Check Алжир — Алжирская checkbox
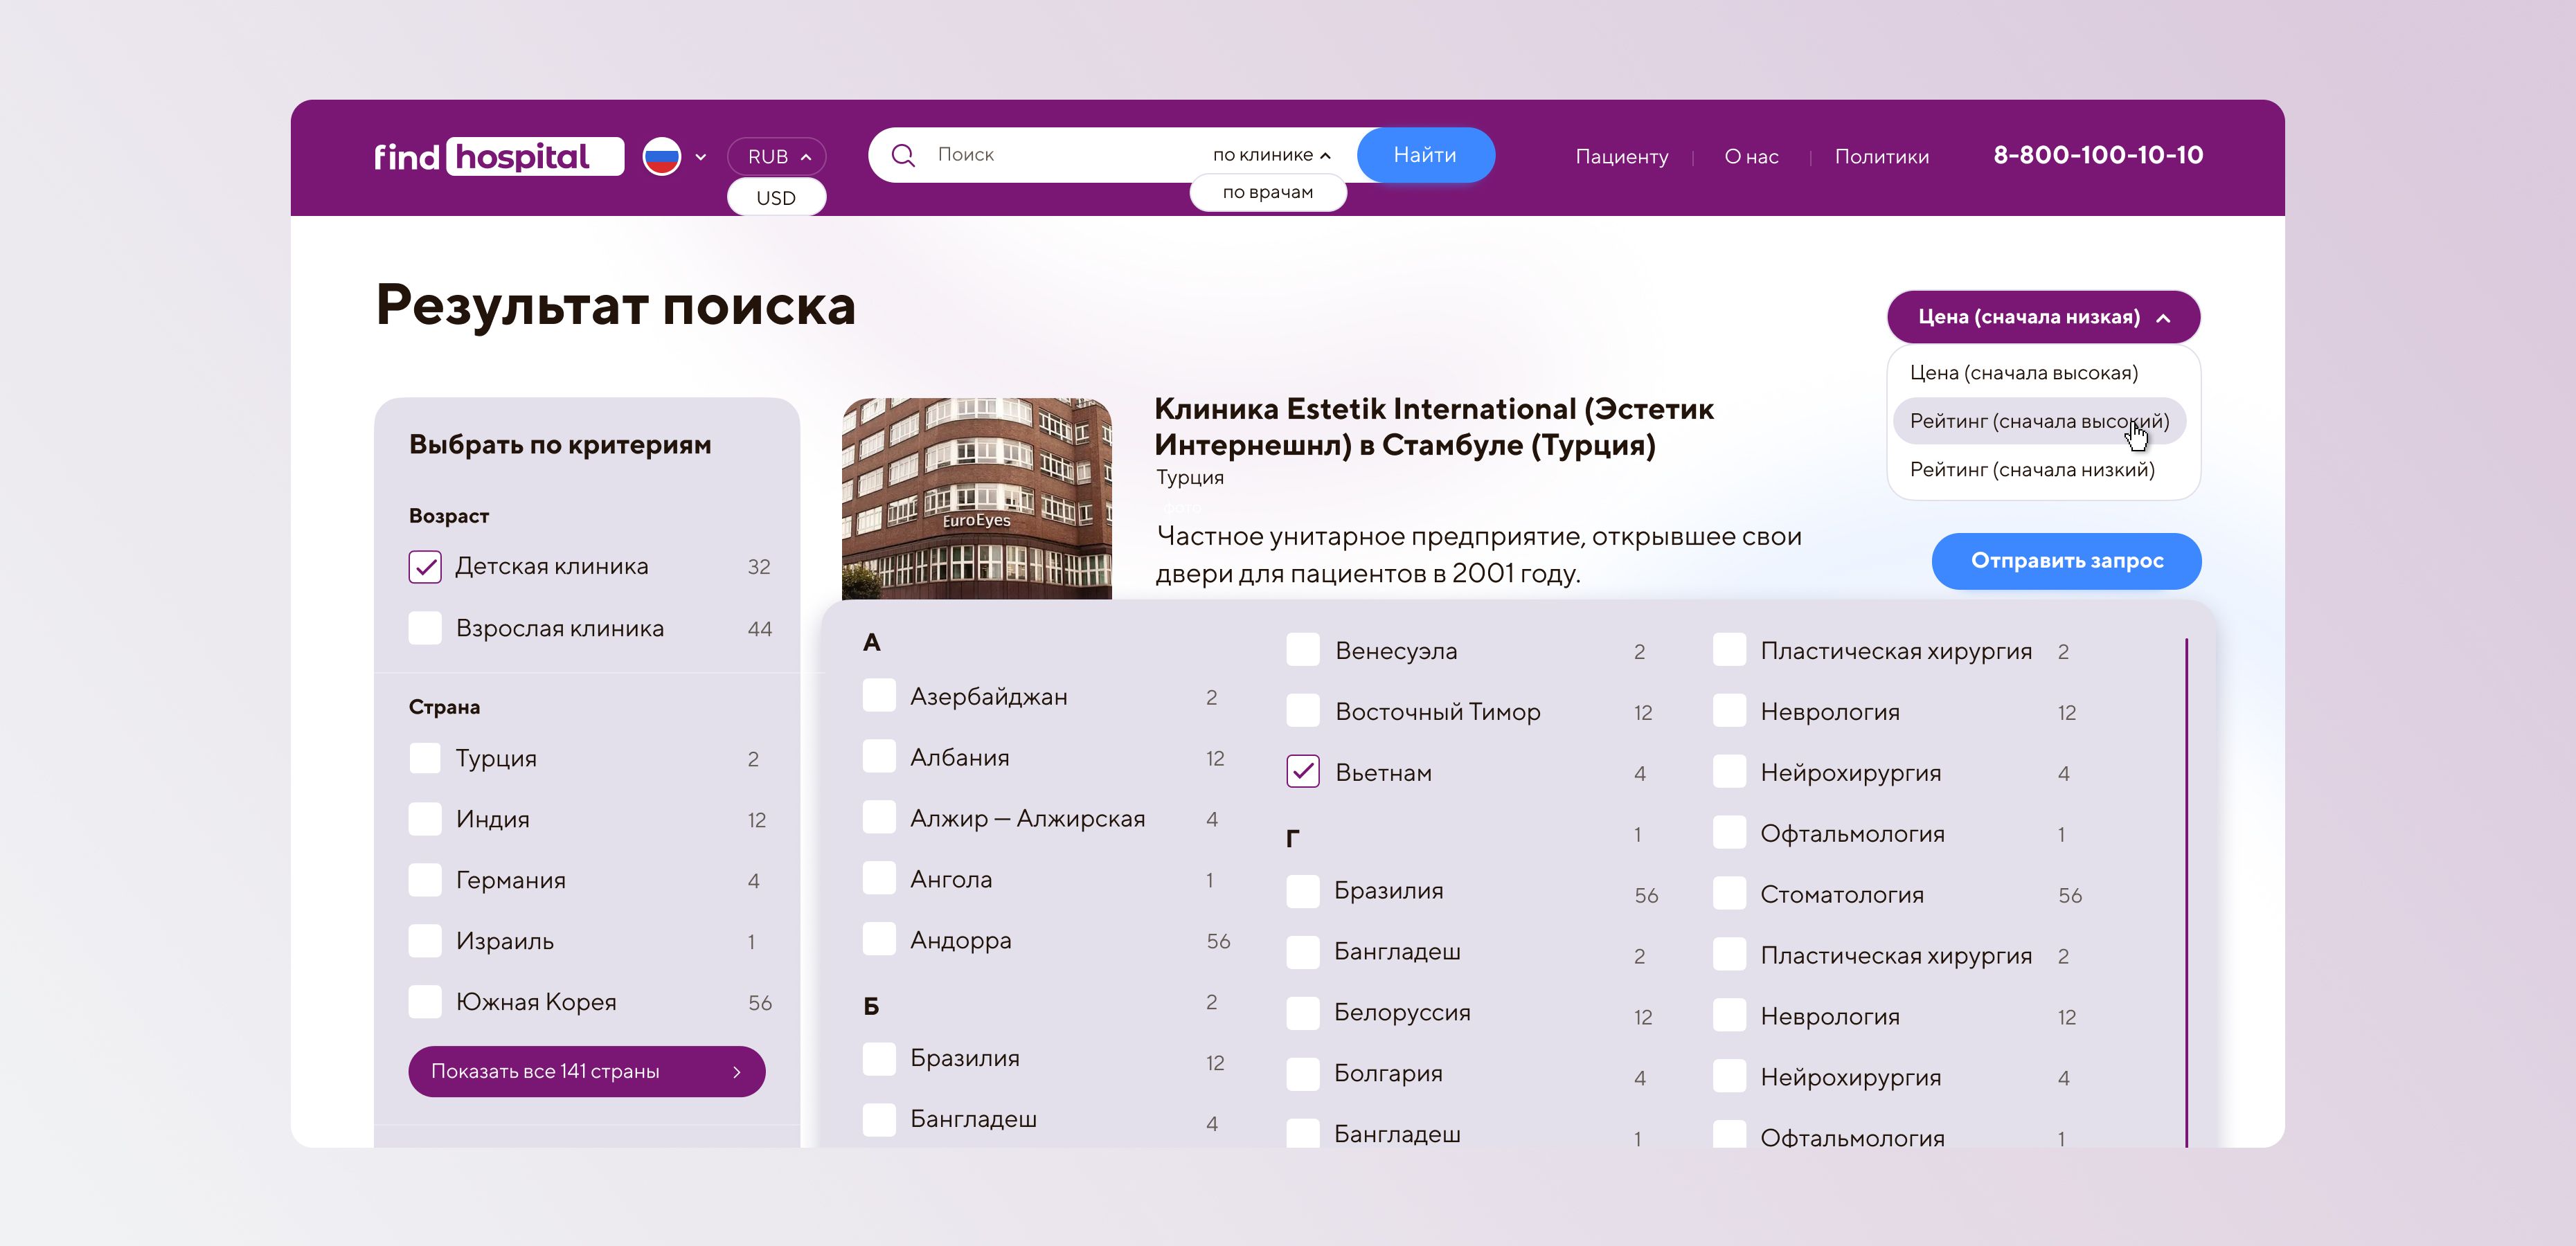The width and height of the screenshot is (2576, 1246). click(879, 818)
